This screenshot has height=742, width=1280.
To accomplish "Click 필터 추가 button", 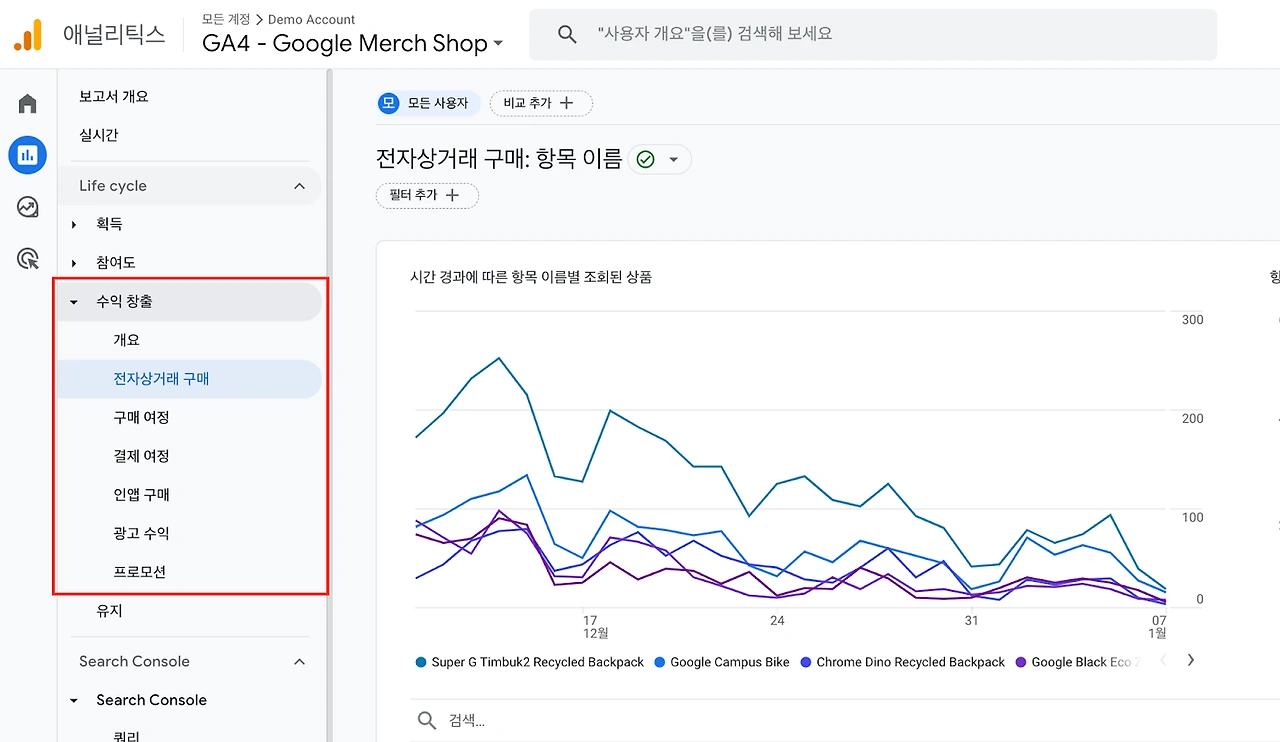I will (427, 195).
